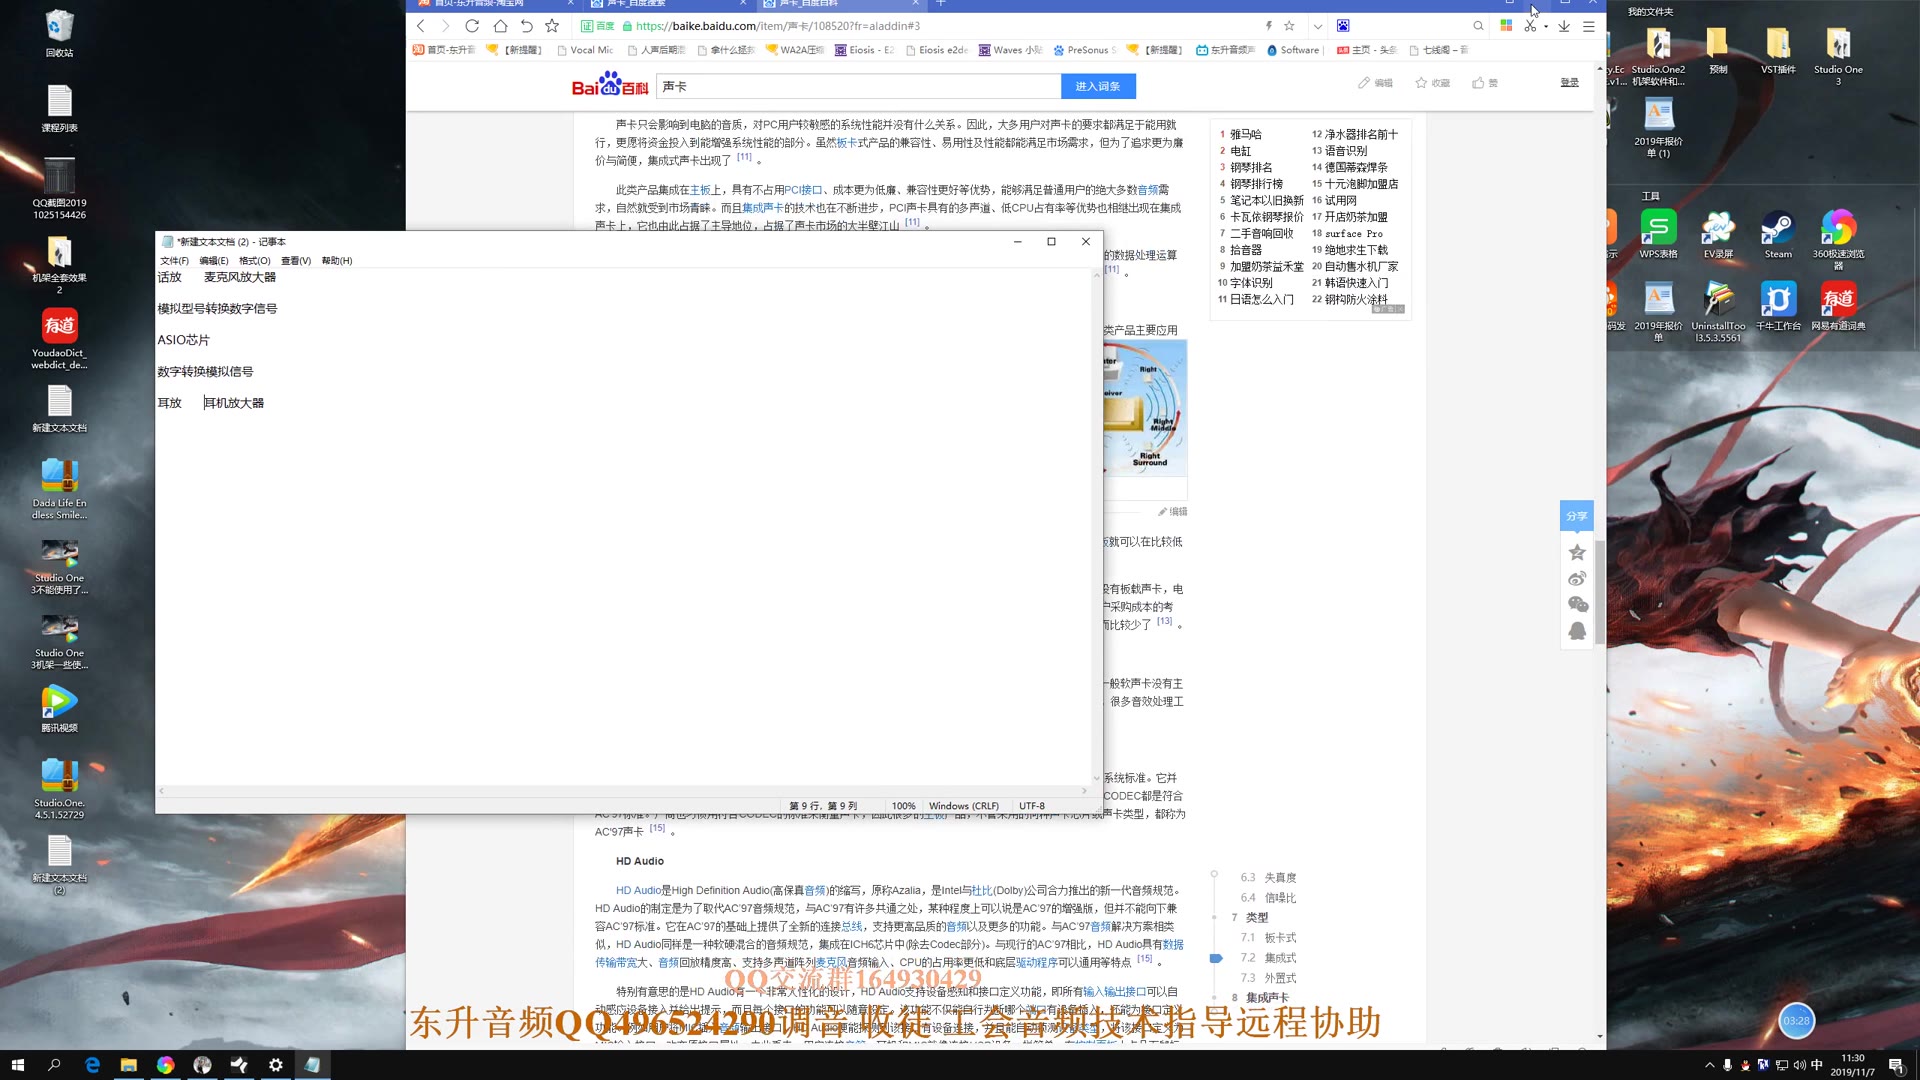Screen dimensions: 1920x1080
Task: Open PreSonus plugin icon in browser bar
Action: (1055, 50)
